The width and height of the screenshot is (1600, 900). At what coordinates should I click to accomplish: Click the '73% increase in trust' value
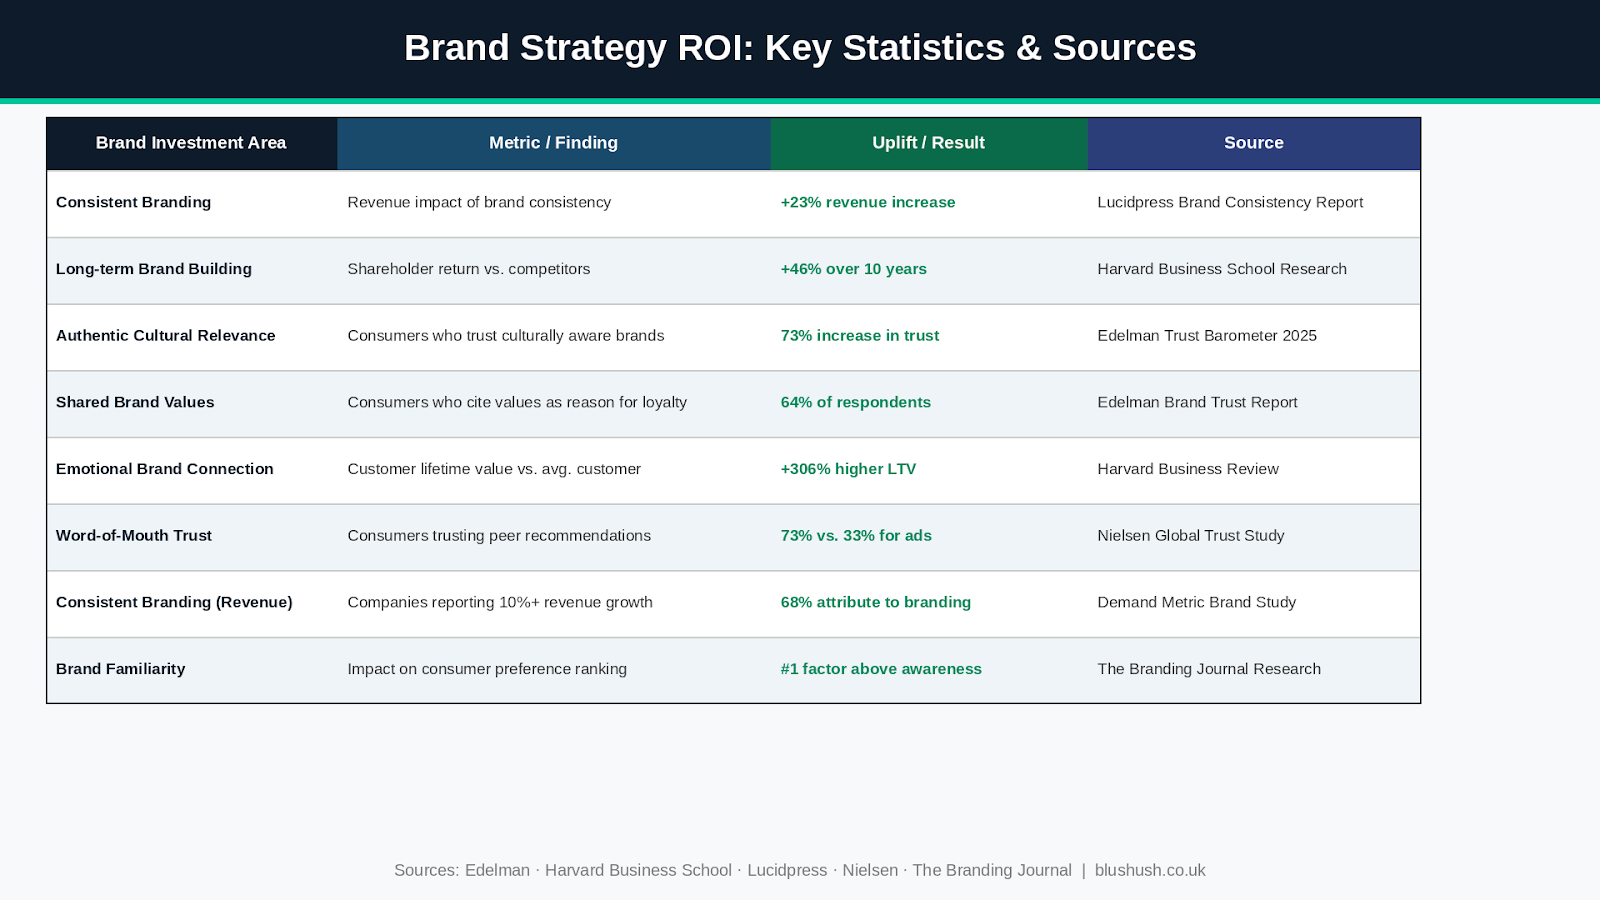click(860, 336)
